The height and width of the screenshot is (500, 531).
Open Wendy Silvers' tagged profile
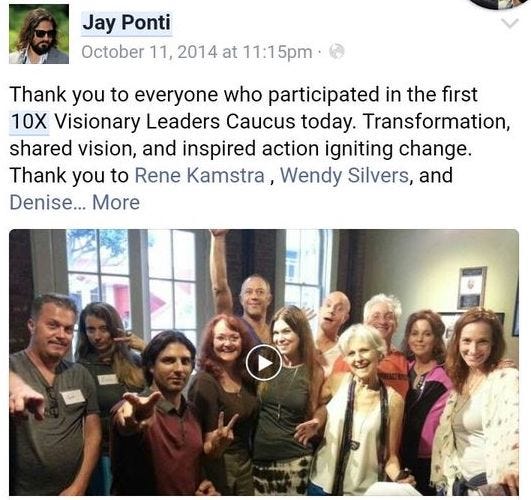click(344, 175)
